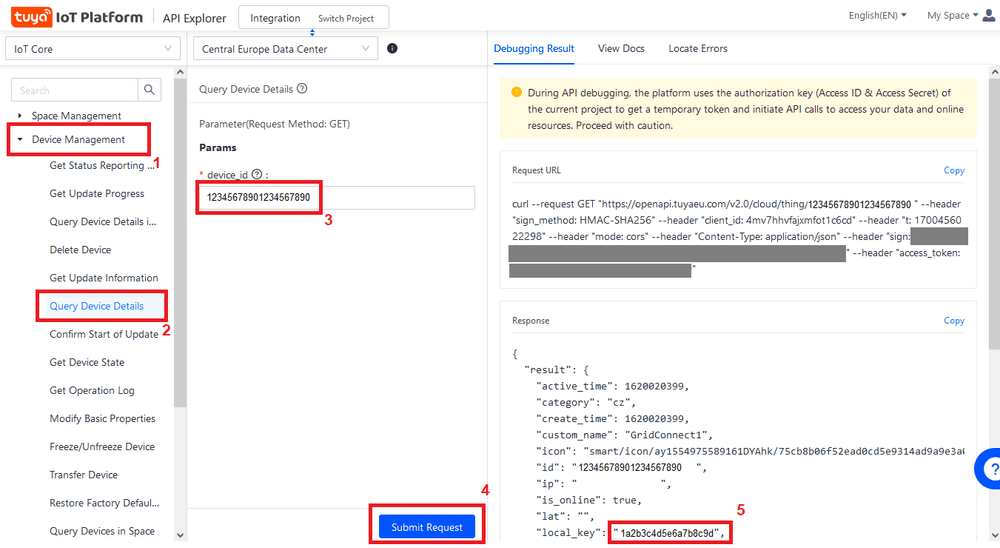Click the sidebar Search input field
Image resolution: width=1000 pixels, height=548 pixels.
(x=75, y=90)
